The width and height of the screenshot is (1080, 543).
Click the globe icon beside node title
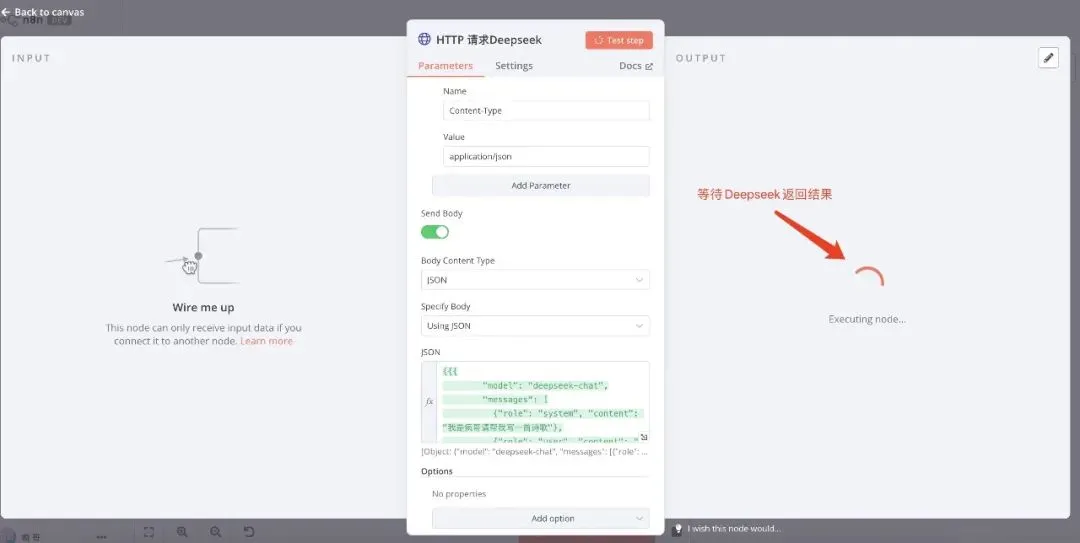click(424, 39)
